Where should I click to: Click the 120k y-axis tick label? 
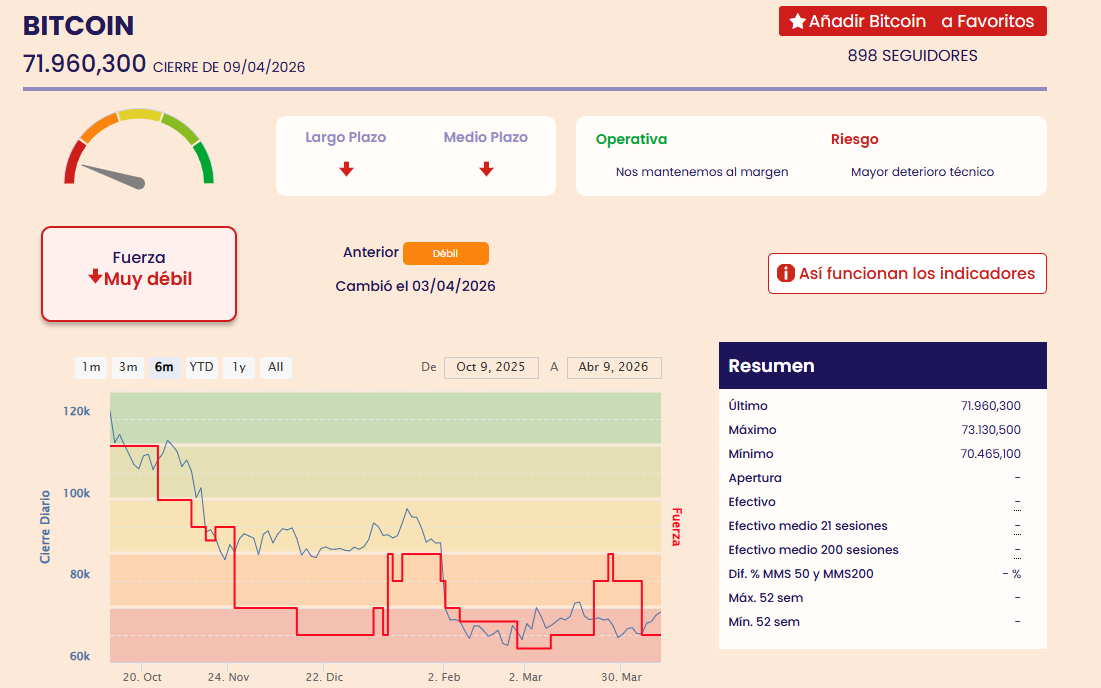[77, 411]
